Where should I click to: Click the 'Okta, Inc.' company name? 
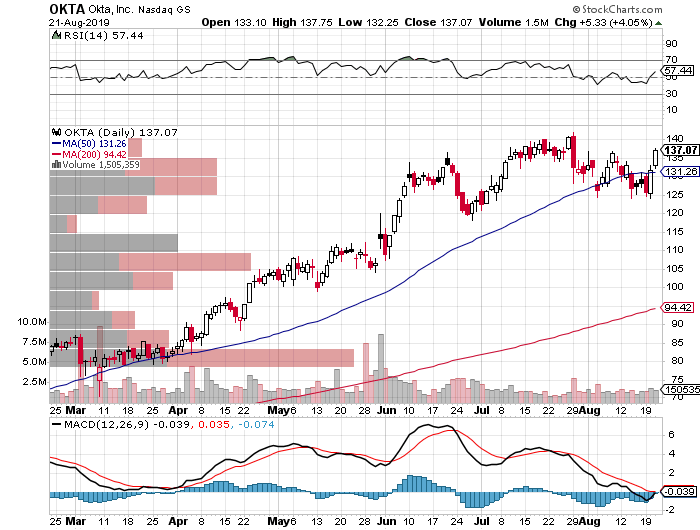111,9
